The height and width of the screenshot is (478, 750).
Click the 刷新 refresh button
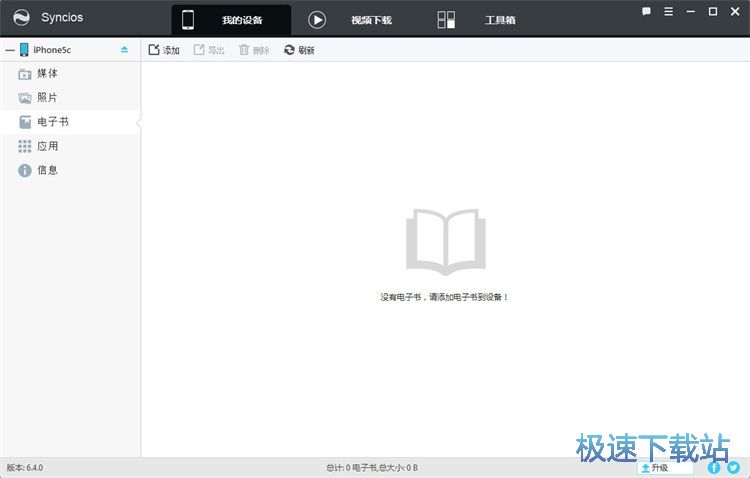click(x=299, y=50)
